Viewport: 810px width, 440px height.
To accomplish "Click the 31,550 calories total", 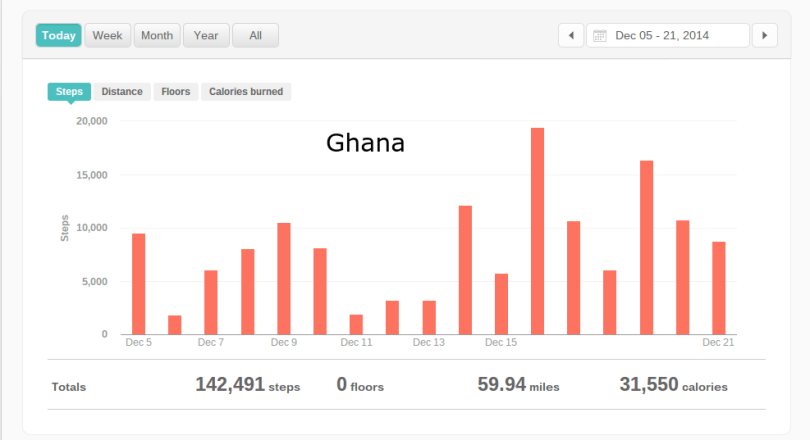I will click(x=673, y=385).
